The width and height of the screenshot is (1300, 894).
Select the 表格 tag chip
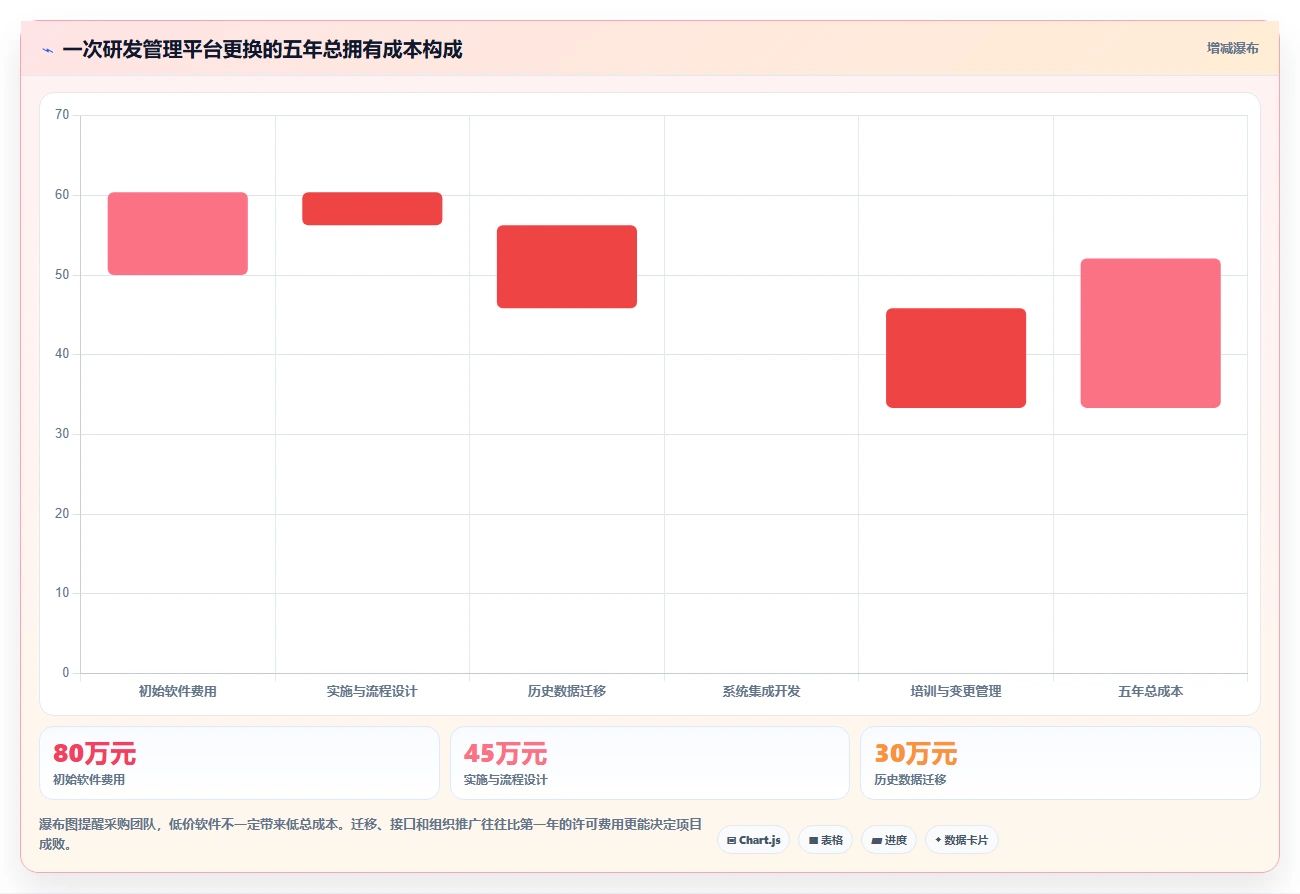[825, 840]
